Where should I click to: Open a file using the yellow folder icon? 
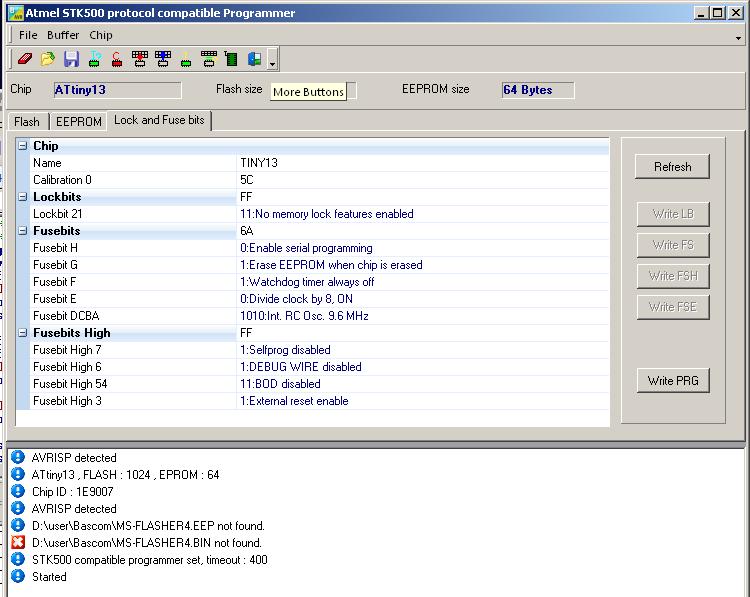coord(47,59)
